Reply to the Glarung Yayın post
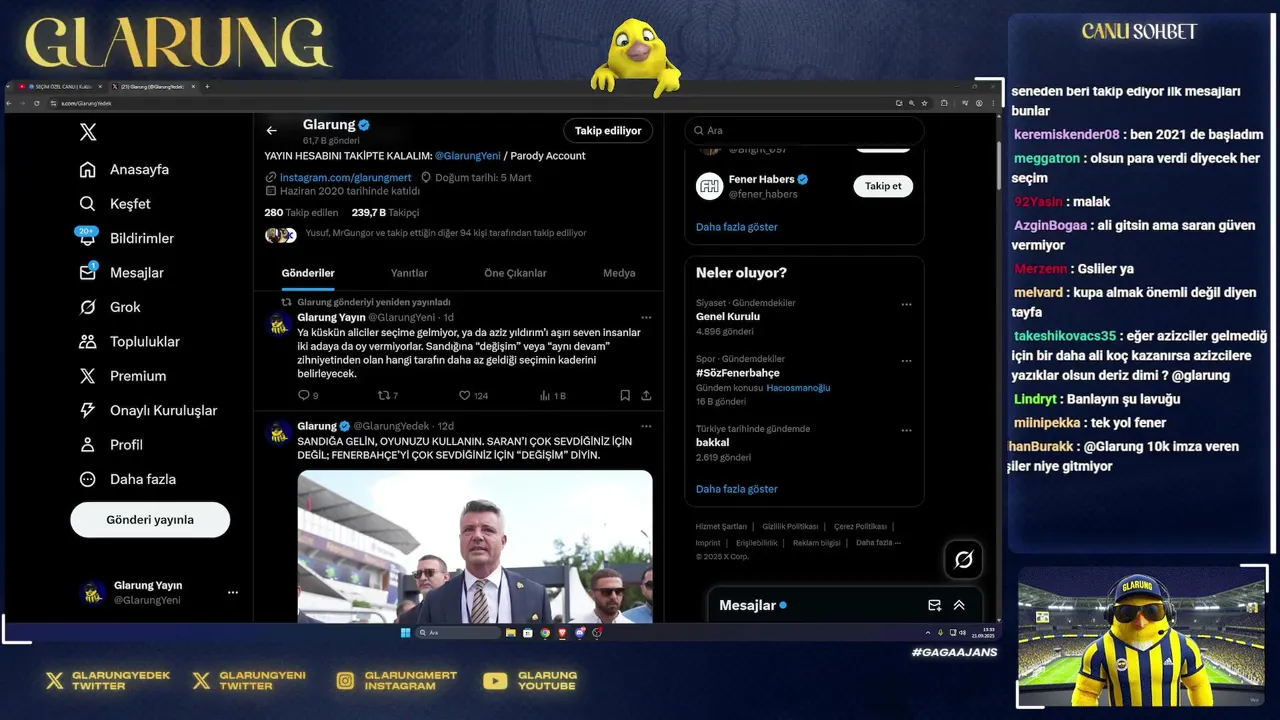Viewport: 1280px width, 720px height. (303, 396)
